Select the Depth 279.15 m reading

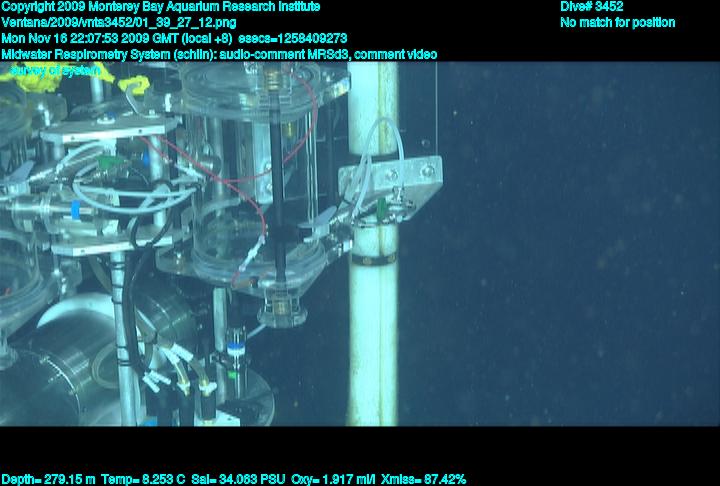(x=48, y=479)
